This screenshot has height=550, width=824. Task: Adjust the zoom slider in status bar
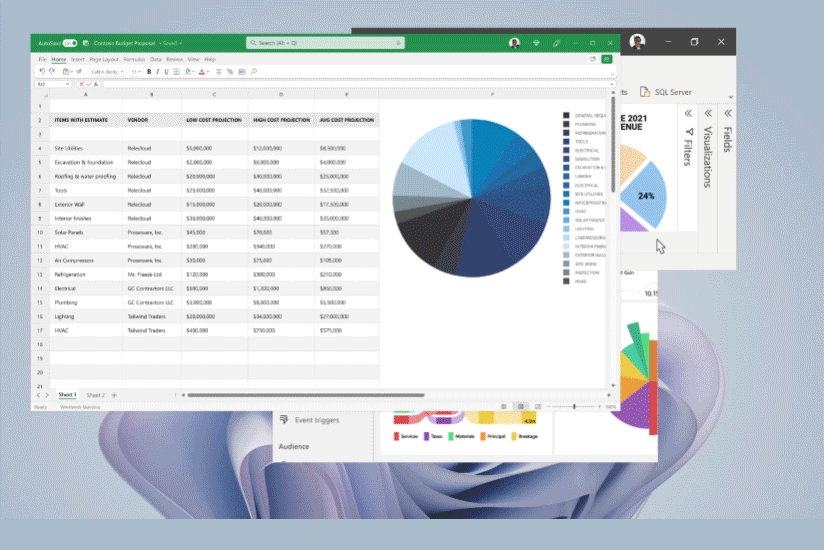click(574, 407)
